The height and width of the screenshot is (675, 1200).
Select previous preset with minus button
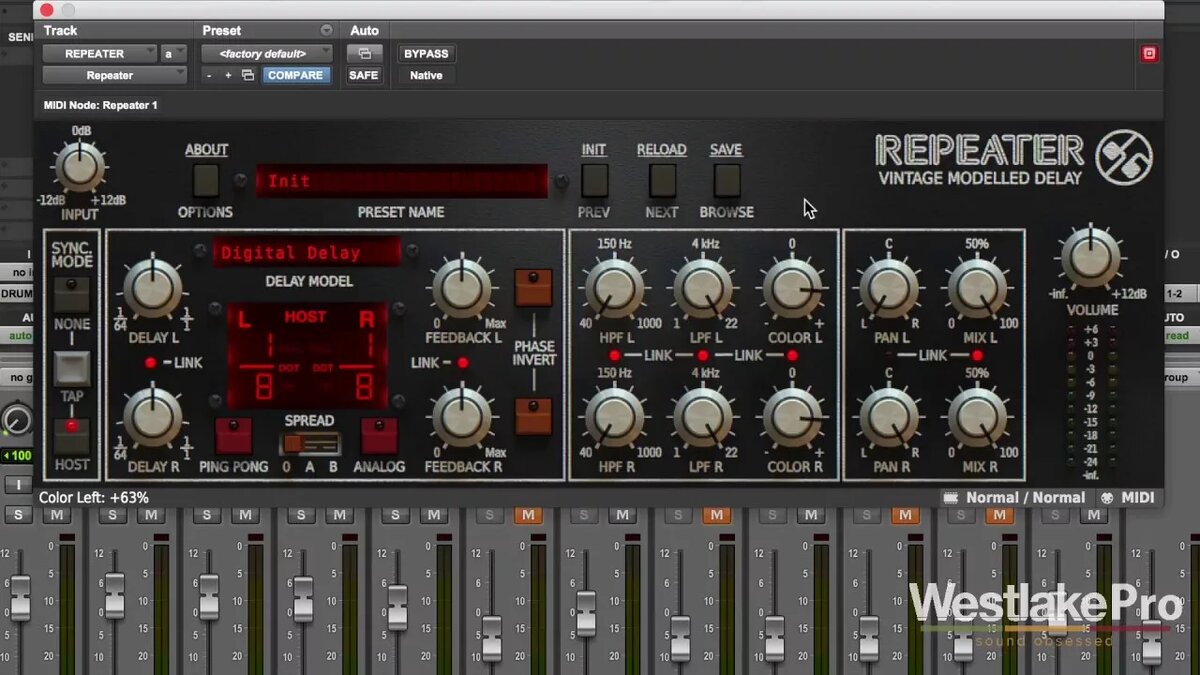[x=209, y=75]
